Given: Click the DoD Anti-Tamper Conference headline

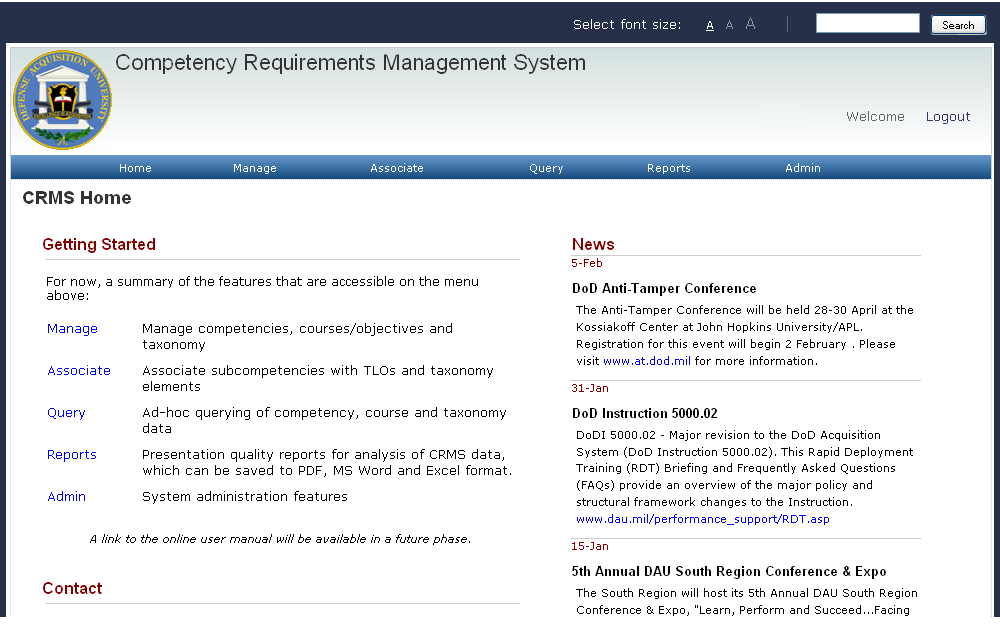Looking at the screenshot, I should tap(664, 288).
